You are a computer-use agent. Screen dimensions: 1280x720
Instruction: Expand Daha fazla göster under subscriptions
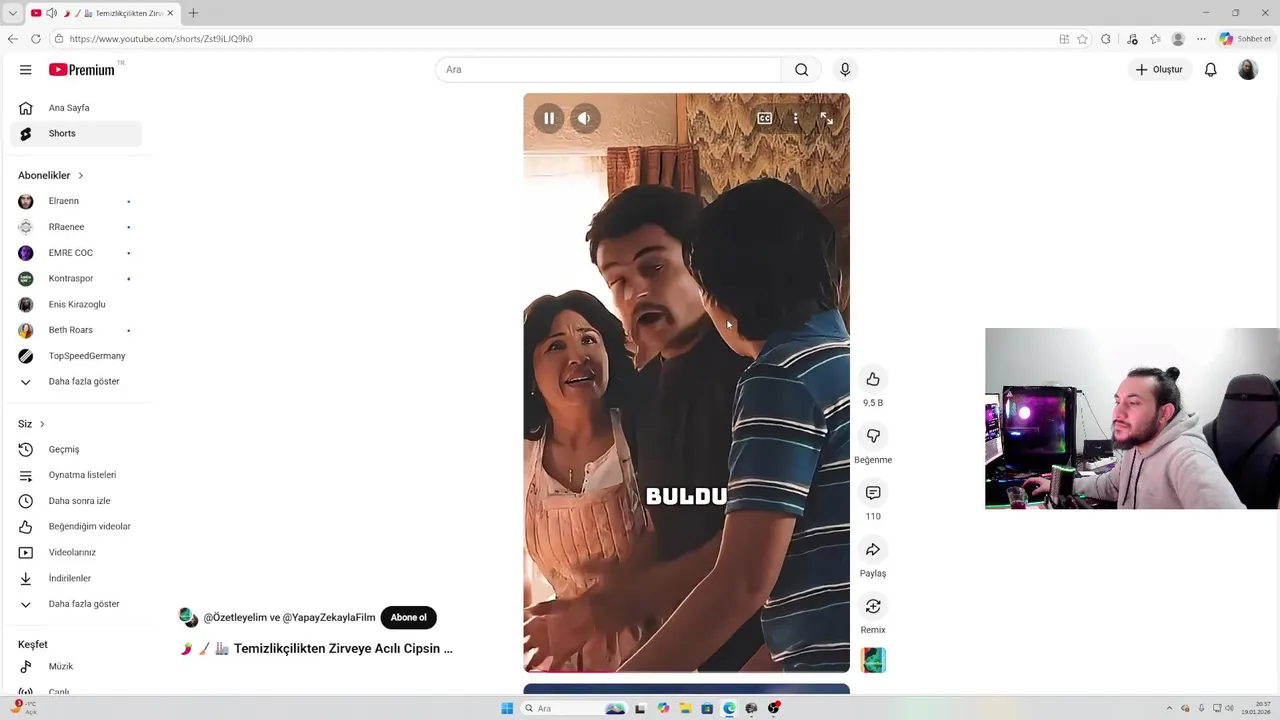pyautogui.click(x=76, y=381)
